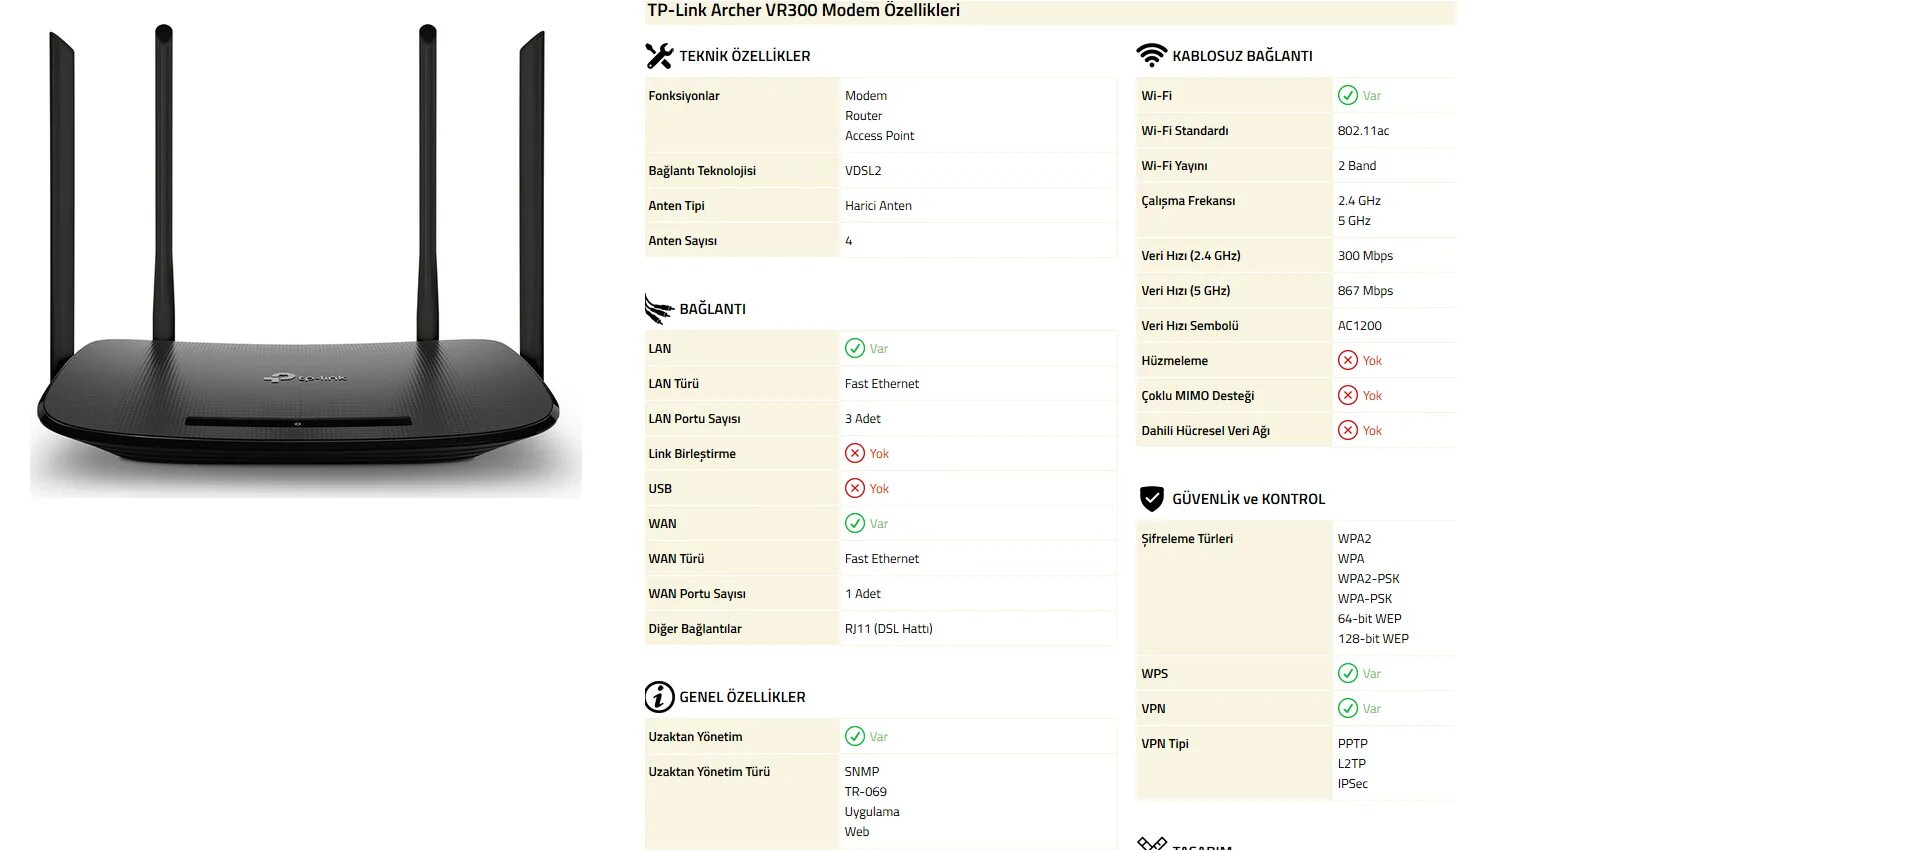The width and height of the screenshot is (1914, 850).
Task: Click the VDSL2 value
Action: [863, 171]
